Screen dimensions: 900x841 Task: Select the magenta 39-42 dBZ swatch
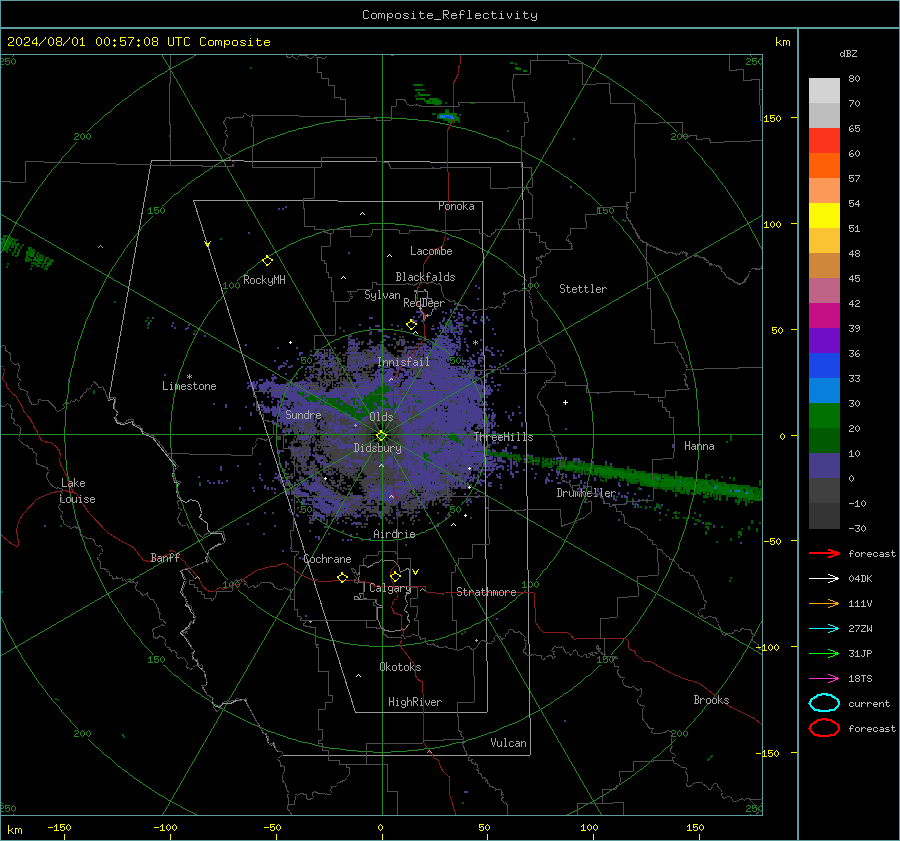tap(824, 316)
